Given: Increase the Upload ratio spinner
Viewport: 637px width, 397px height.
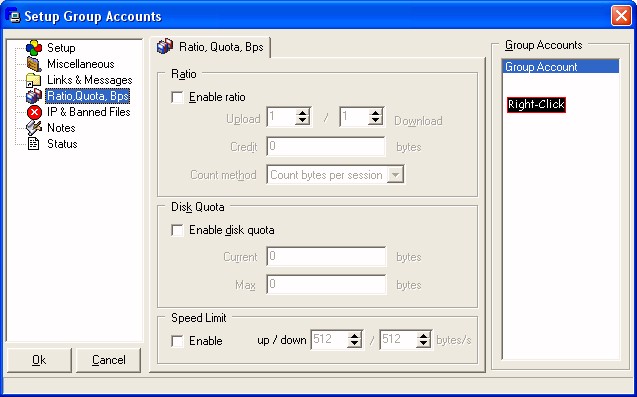Looking at the screenshot, I should click(302, 113).
